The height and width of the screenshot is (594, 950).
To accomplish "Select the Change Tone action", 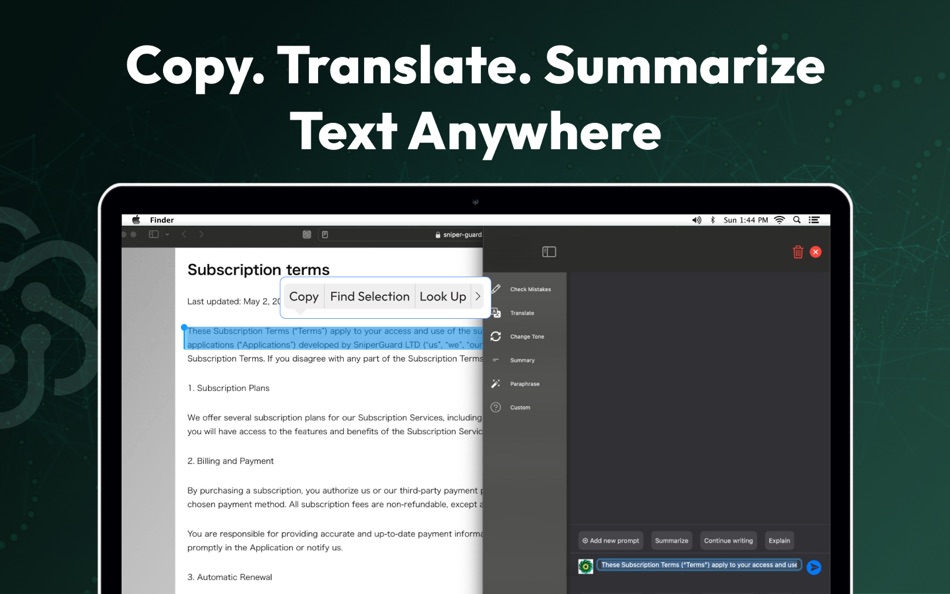I will coord(526,336).
